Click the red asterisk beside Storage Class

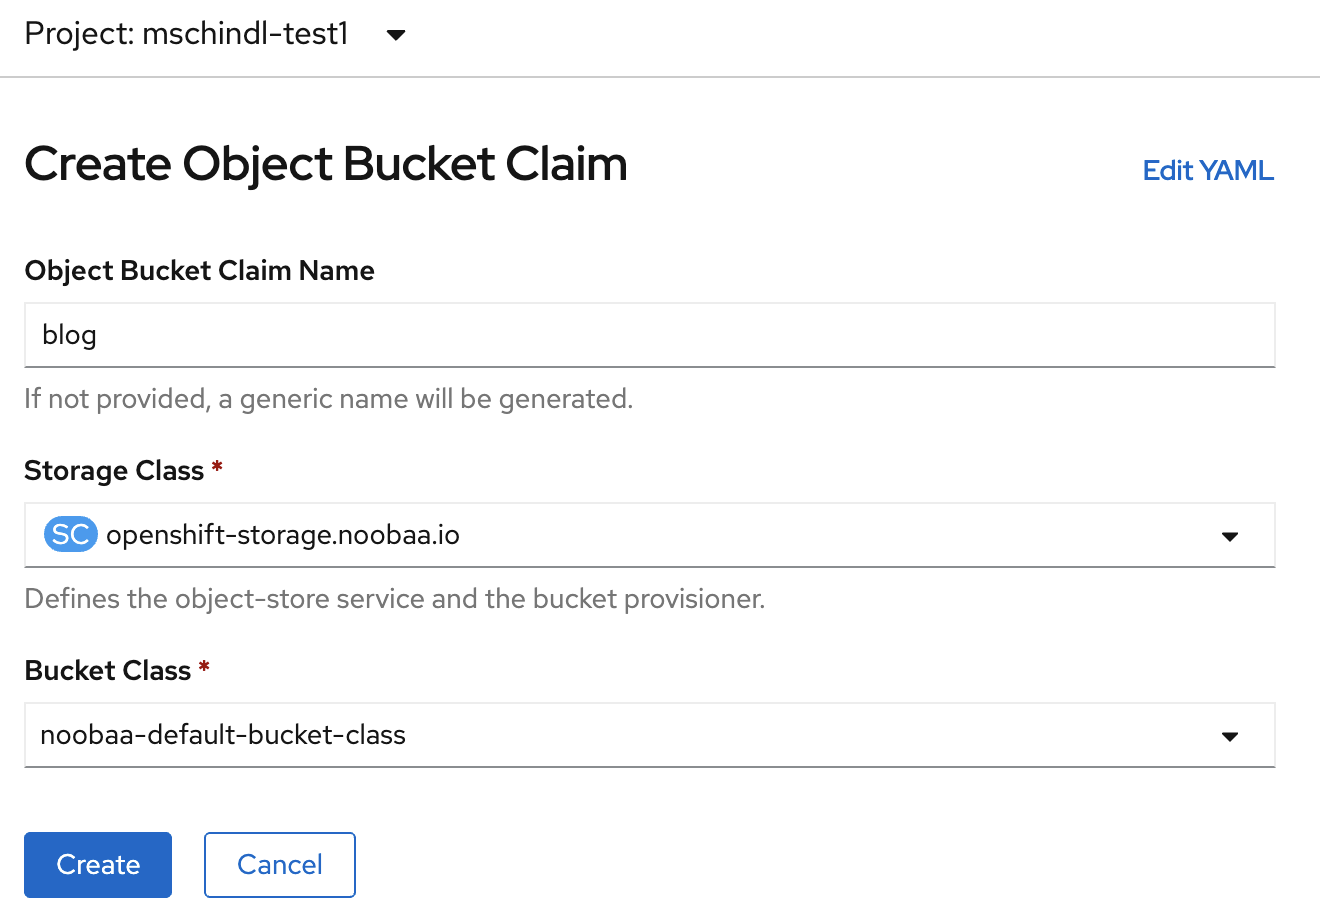217,467
